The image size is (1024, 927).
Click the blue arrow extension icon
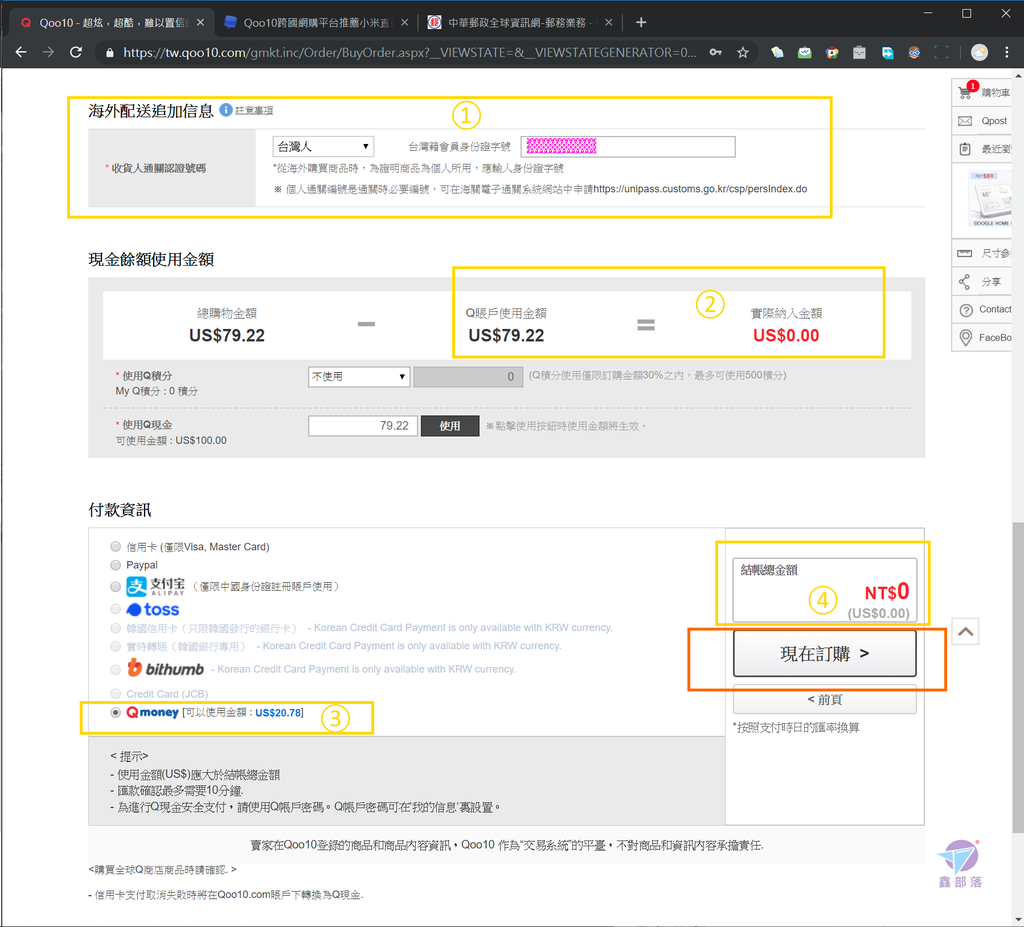click(887, 52)
